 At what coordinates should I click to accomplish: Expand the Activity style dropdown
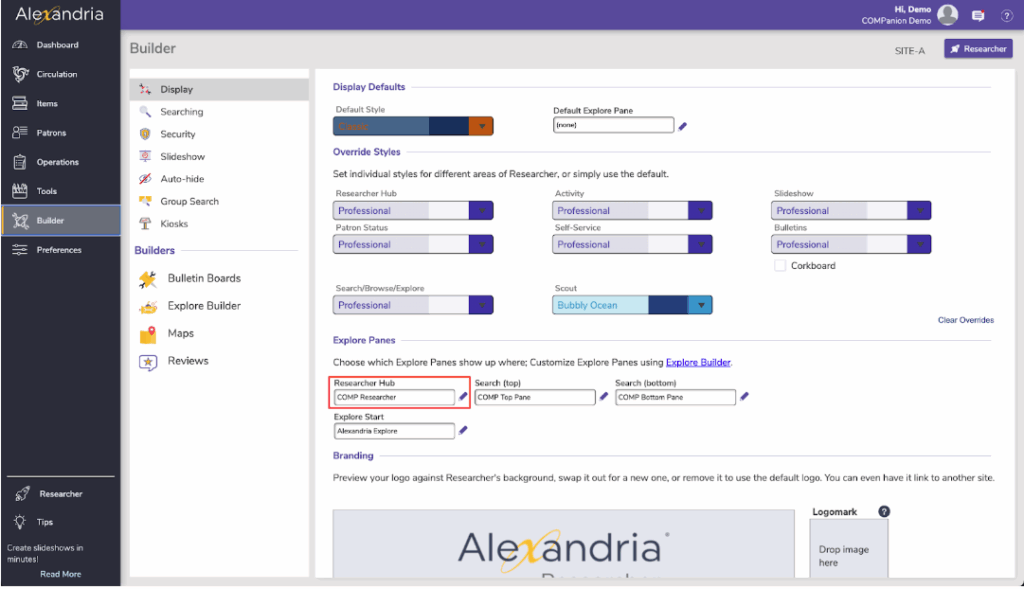tap(700, 210)
